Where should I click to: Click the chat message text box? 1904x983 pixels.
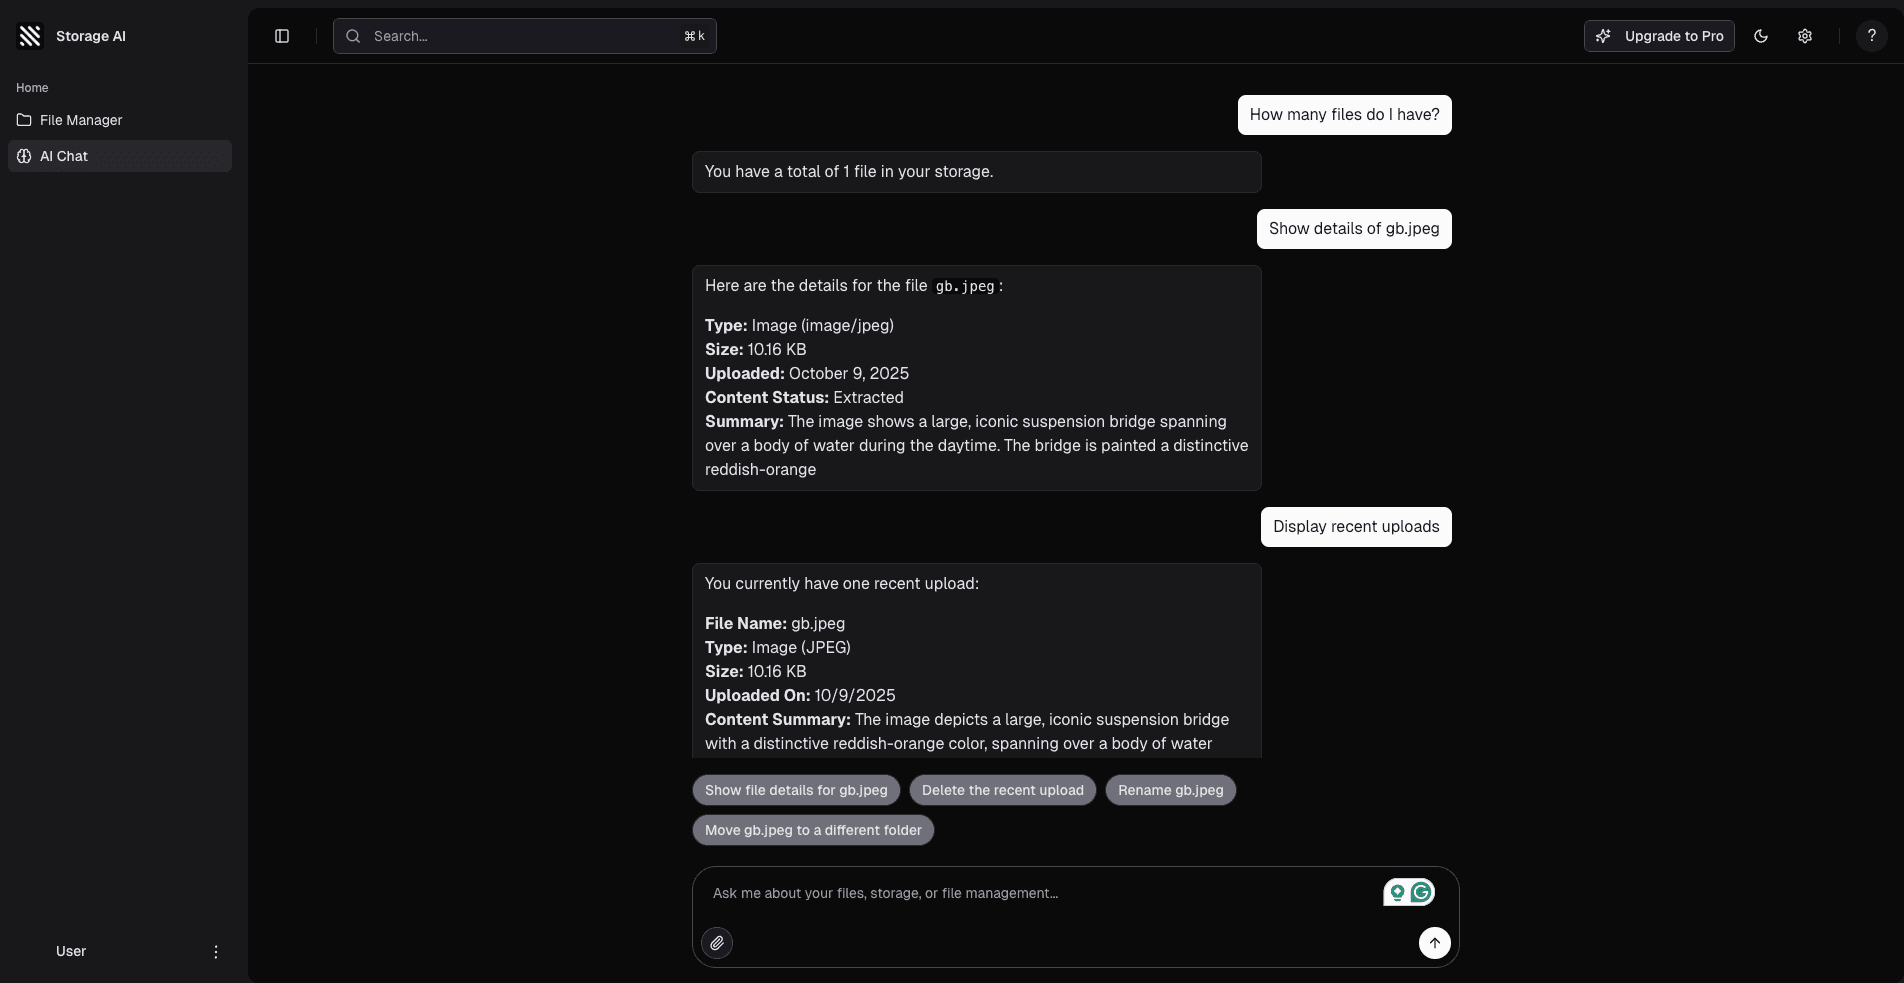click(1040, 893)
